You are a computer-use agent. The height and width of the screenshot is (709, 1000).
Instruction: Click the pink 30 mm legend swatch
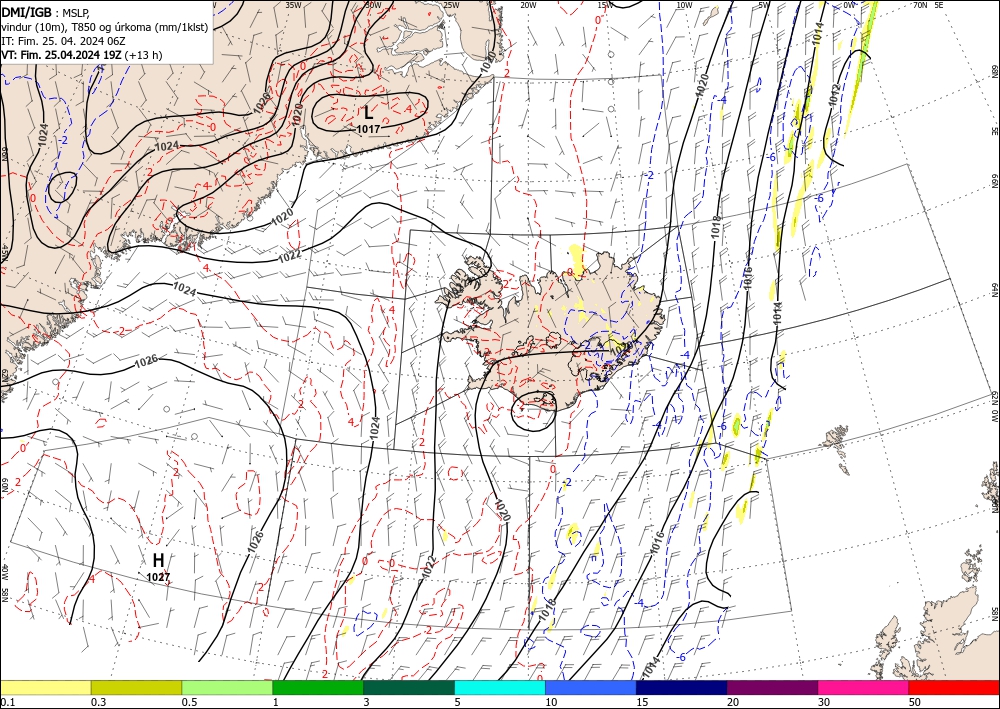click(864, 687)
